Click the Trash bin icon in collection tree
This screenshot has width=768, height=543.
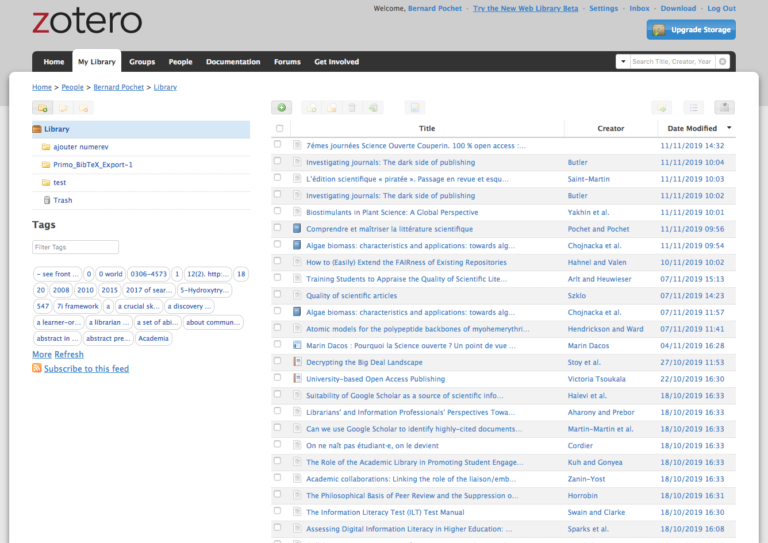tap(47, 200)
